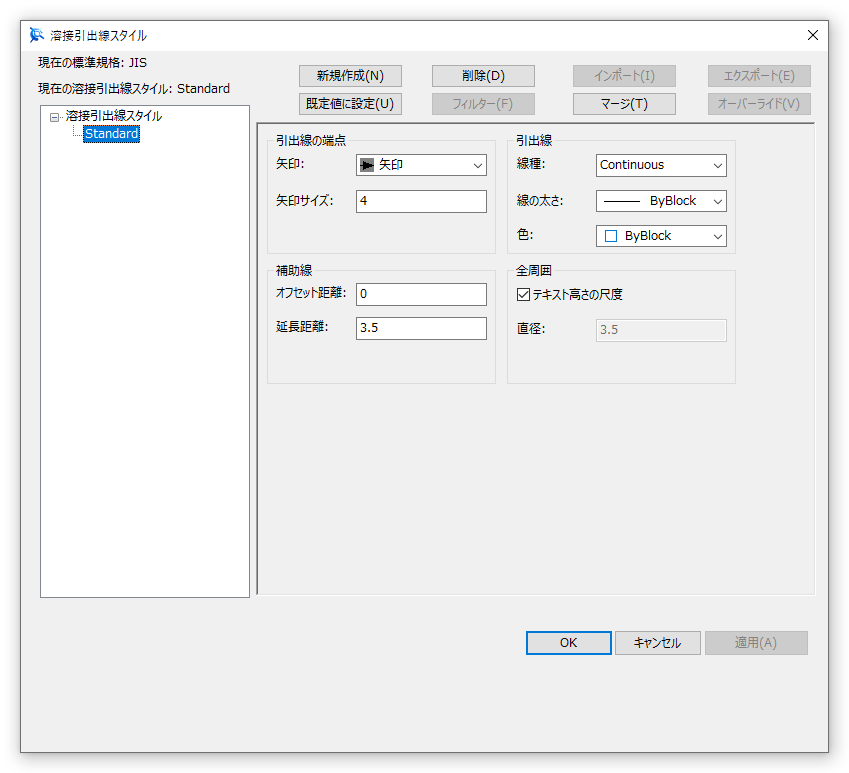The image size is (849, 773).
Task: Expand the 線の太さ lineweight dropdown
Action: 717,201
